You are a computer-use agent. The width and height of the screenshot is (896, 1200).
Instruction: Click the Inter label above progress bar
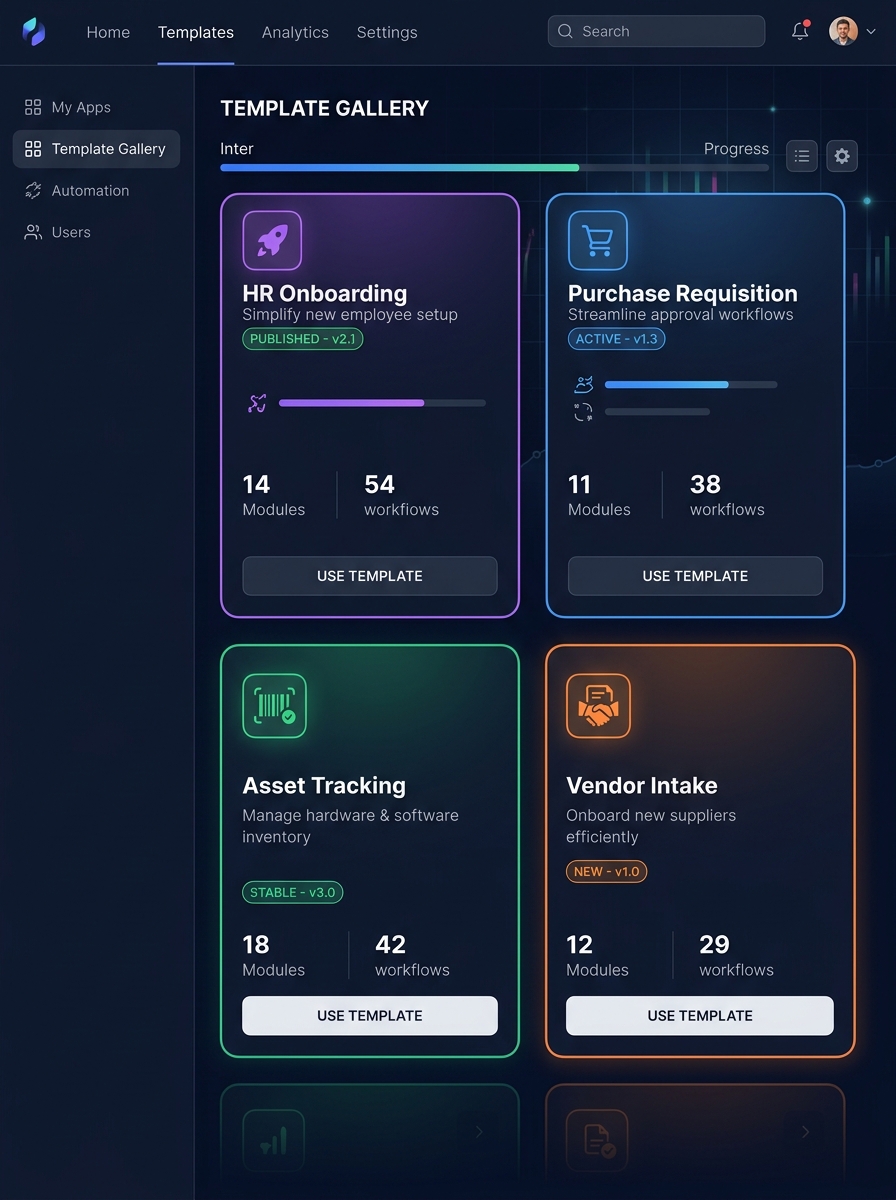click(x=237, y=149)
